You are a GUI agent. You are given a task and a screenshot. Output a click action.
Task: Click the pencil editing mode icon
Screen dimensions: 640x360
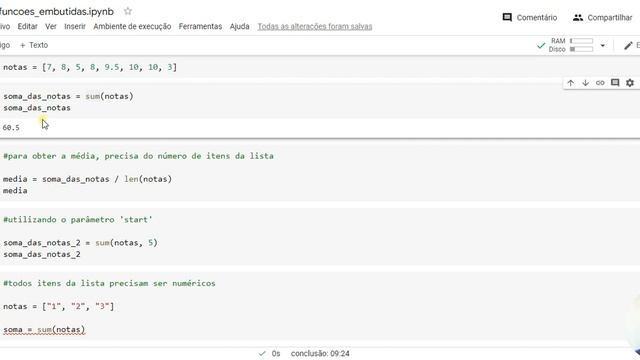click(x=628, y=45)
